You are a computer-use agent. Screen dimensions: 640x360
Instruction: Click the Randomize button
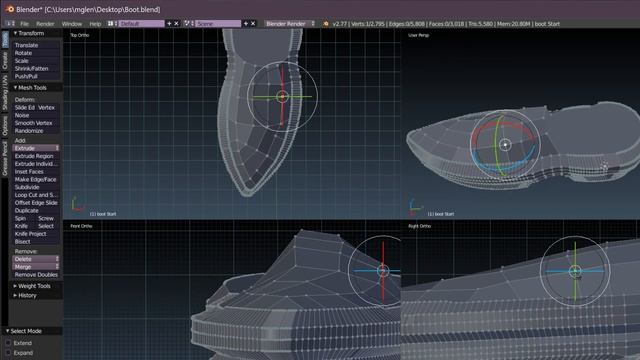click(36, 131)
